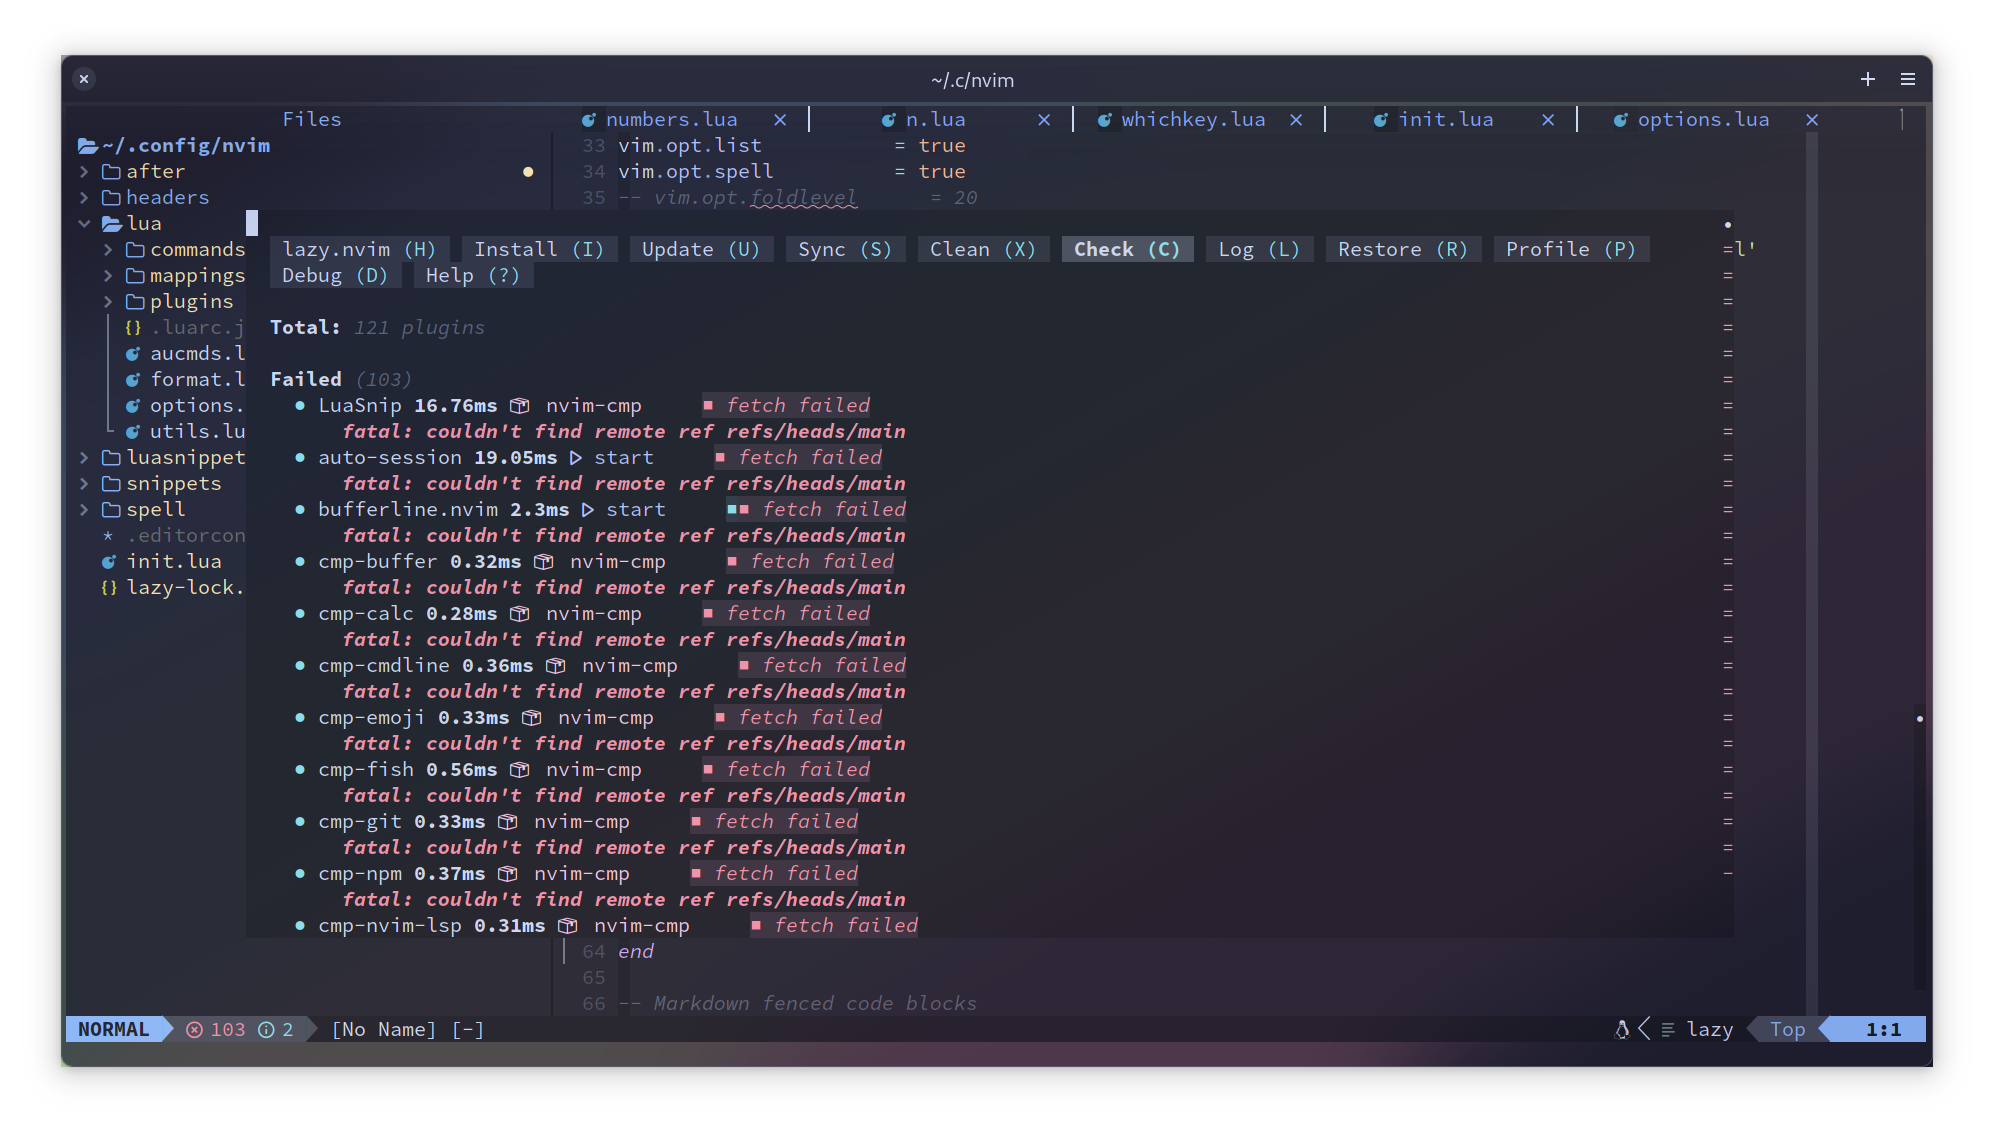Select the Check (C) action

pyautogui.click(x=1127, y=250)
